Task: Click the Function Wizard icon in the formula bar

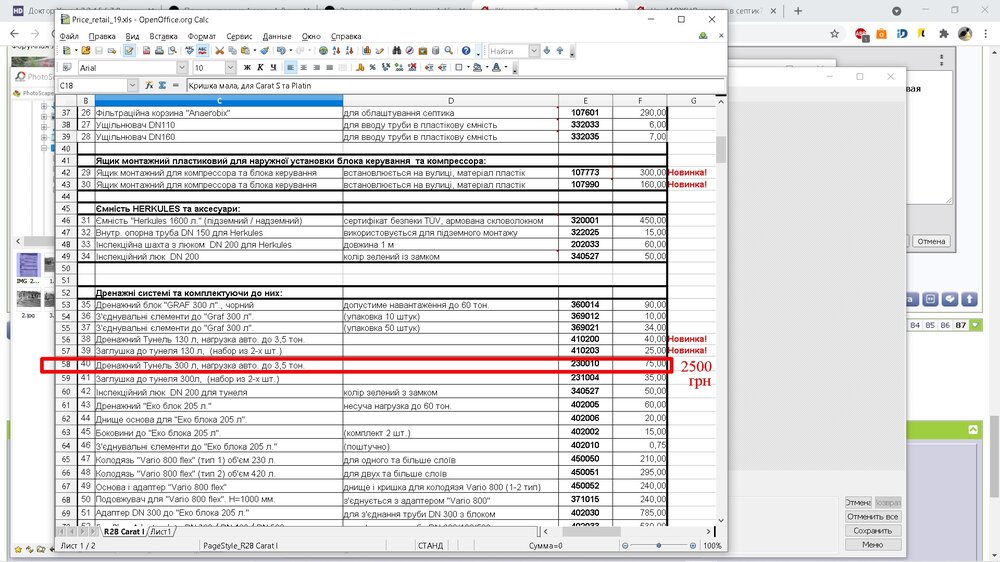Action: click(x=148, y=86)
